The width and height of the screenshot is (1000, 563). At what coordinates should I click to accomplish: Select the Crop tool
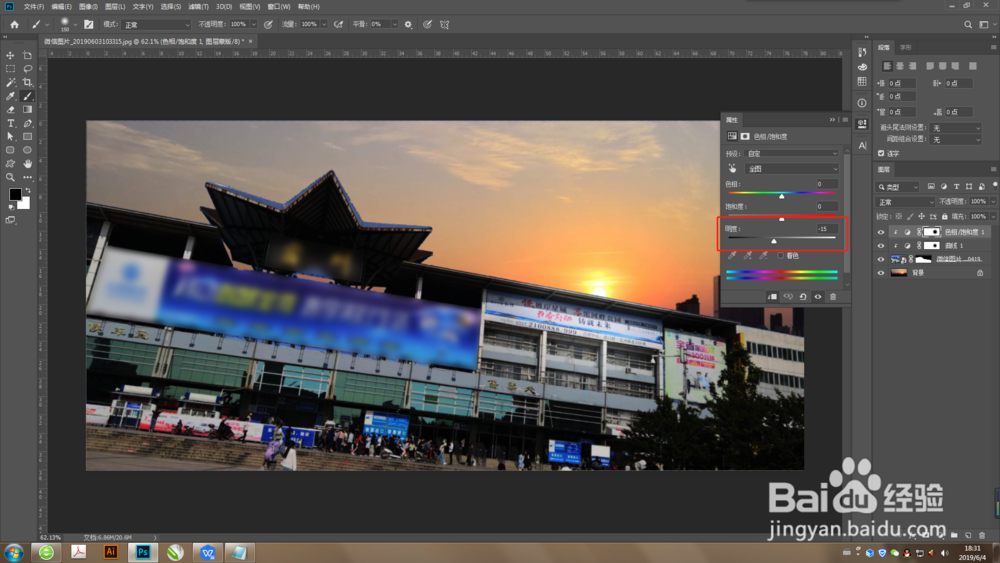27,82
